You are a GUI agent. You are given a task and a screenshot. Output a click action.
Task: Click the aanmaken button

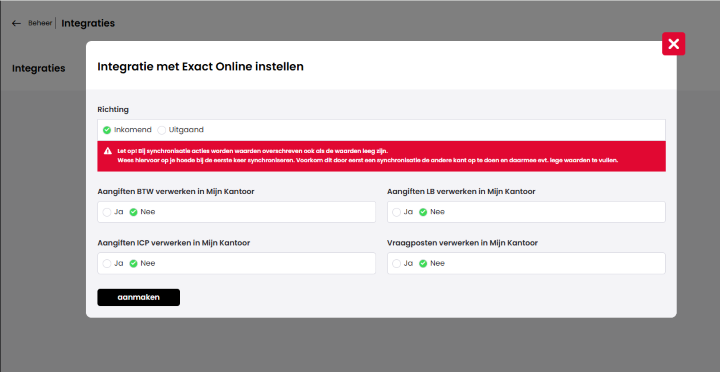139,297
